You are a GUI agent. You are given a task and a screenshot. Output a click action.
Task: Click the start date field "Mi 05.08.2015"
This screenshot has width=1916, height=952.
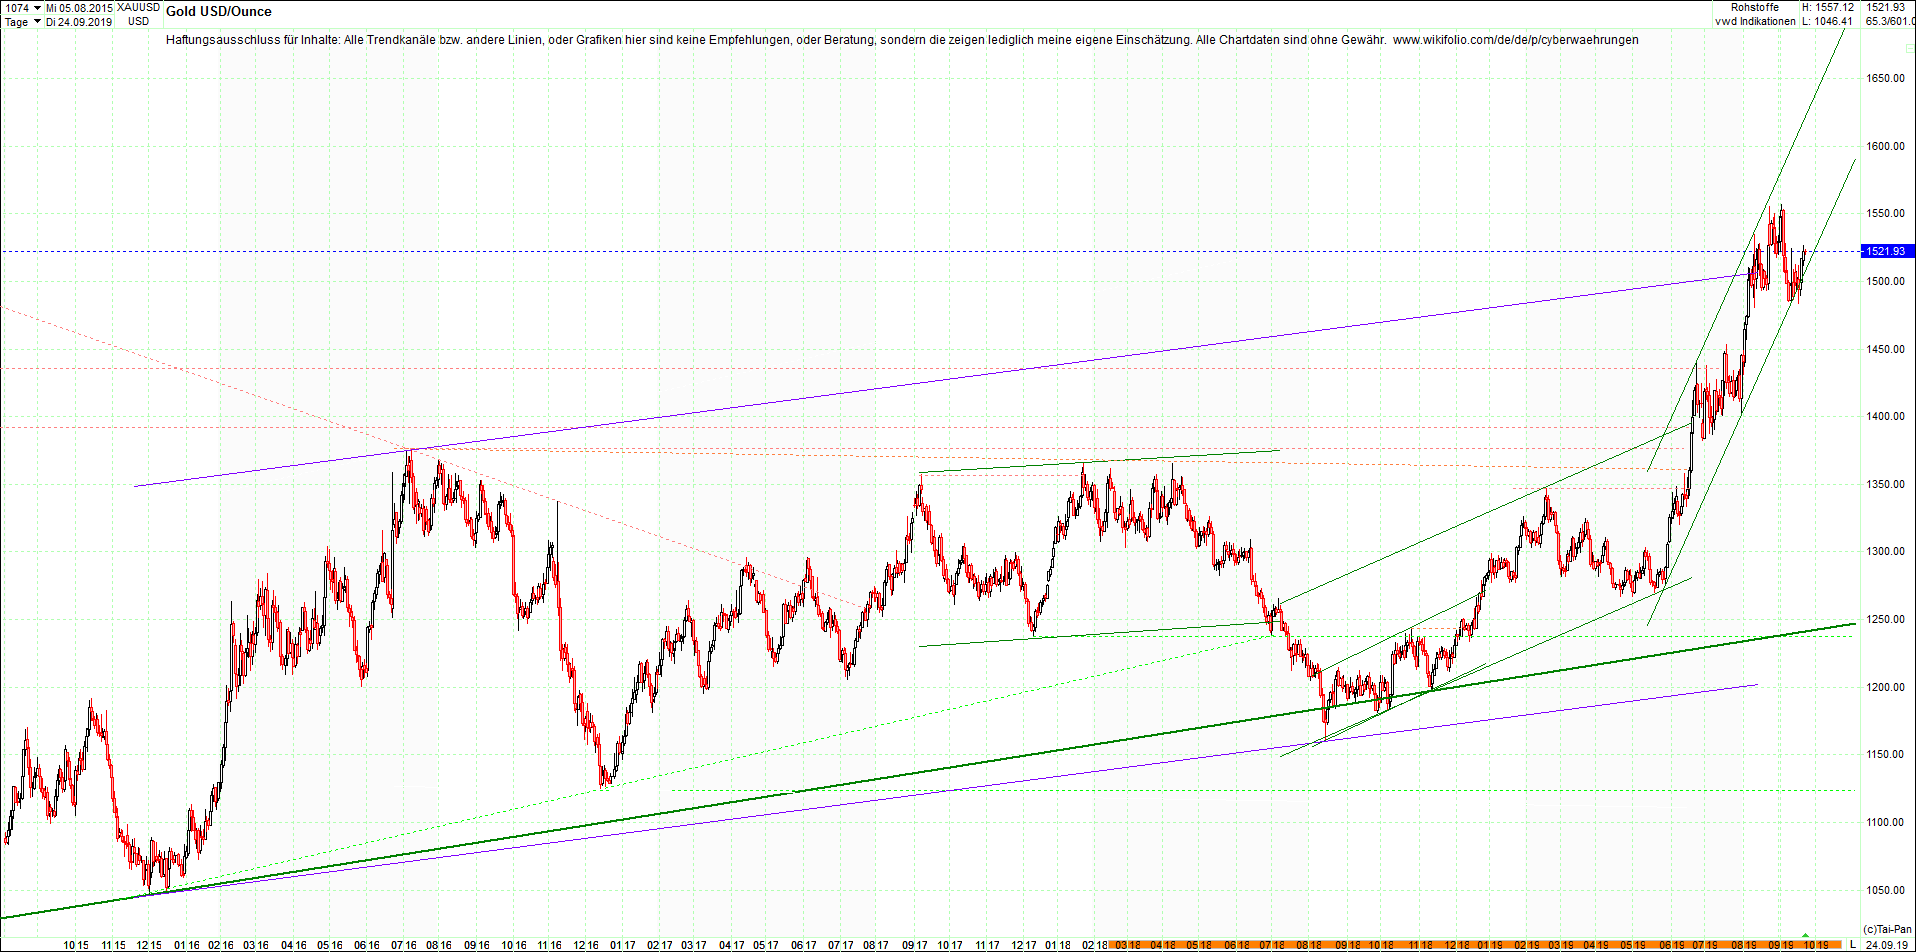point(78,8)
